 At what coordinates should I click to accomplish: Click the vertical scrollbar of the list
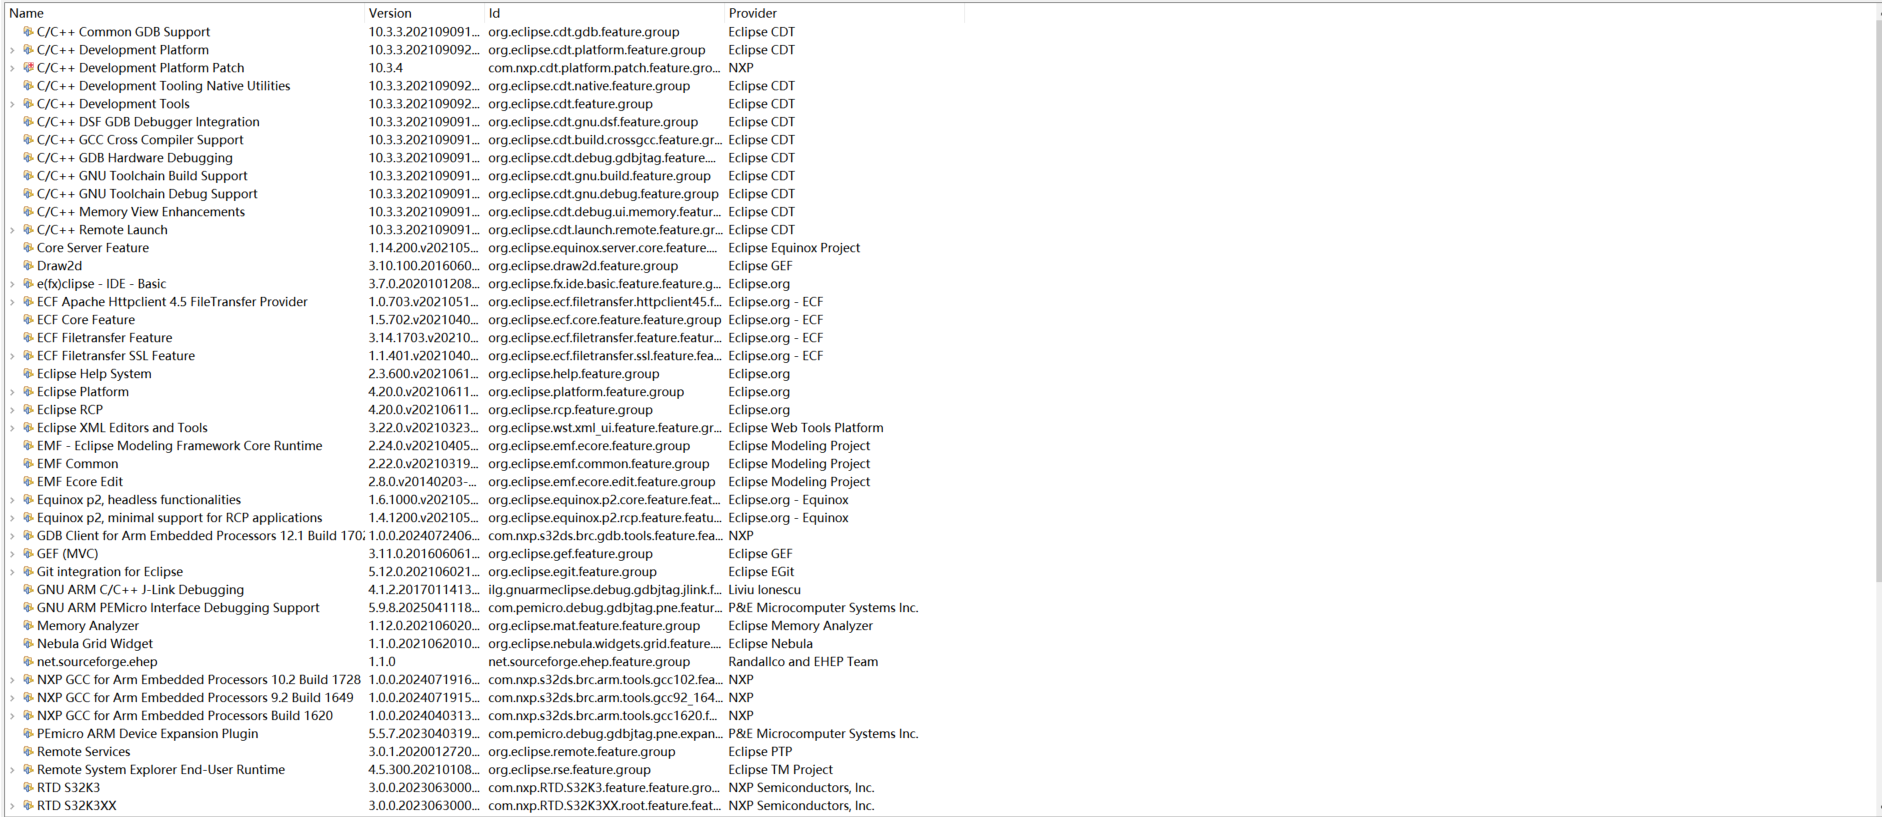1875,300
